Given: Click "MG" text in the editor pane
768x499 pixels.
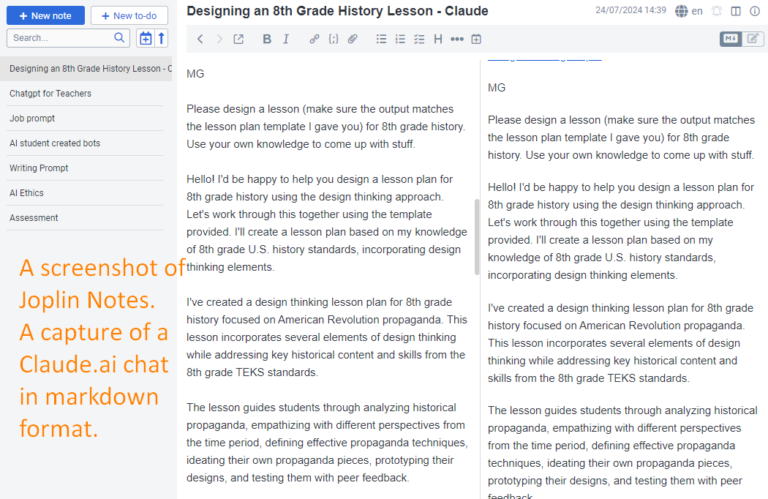Looking at the screenshot, I should (195, 74).
